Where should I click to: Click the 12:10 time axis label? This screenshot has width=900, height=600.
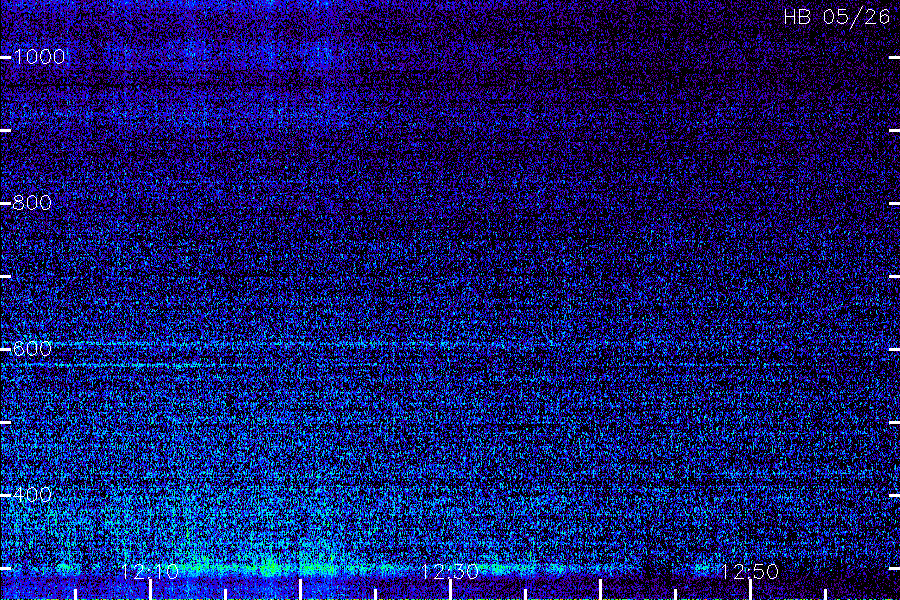click(150, 571)
